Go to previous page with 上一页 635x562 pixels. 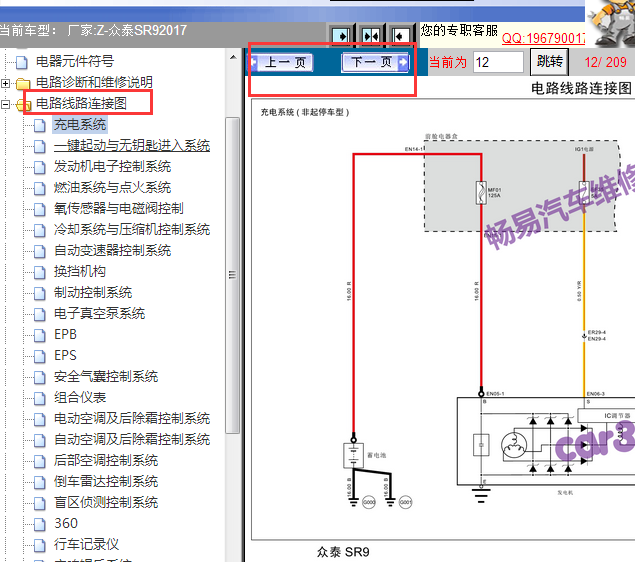[282, 62]
